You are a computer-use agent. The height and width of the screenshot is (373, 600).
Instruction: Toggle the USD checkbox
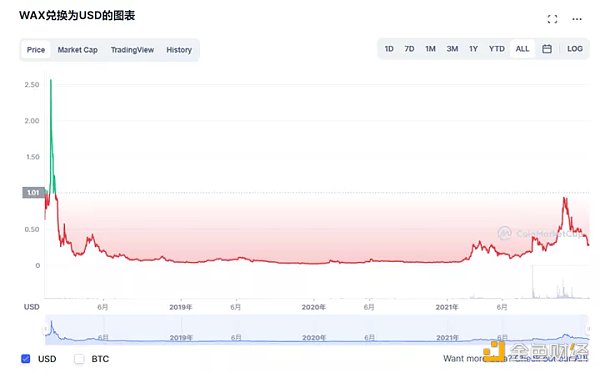[x=26, y=359]
